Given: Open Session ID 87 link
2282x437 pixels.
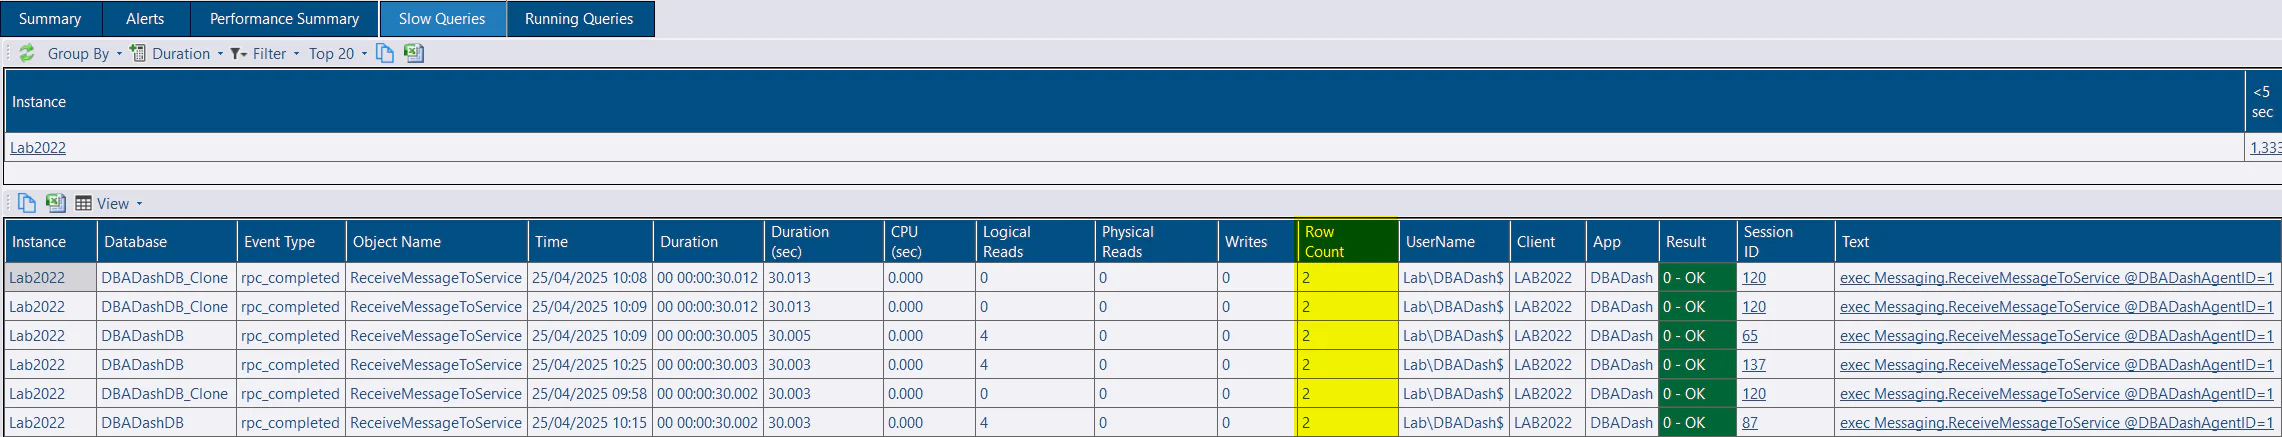Looking at the screenshot, I should tap(1750, 423).
